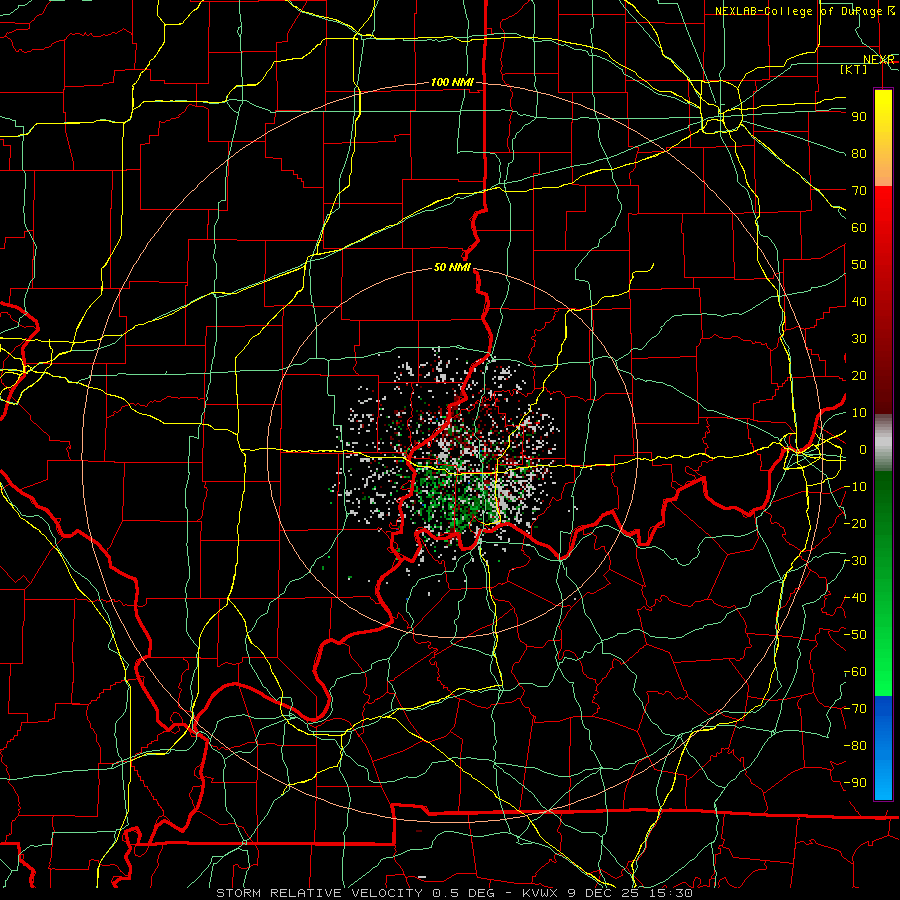Screen dimensions: 900x900
Task: Click the -10 value on the scale
Action: pos(855,487)
